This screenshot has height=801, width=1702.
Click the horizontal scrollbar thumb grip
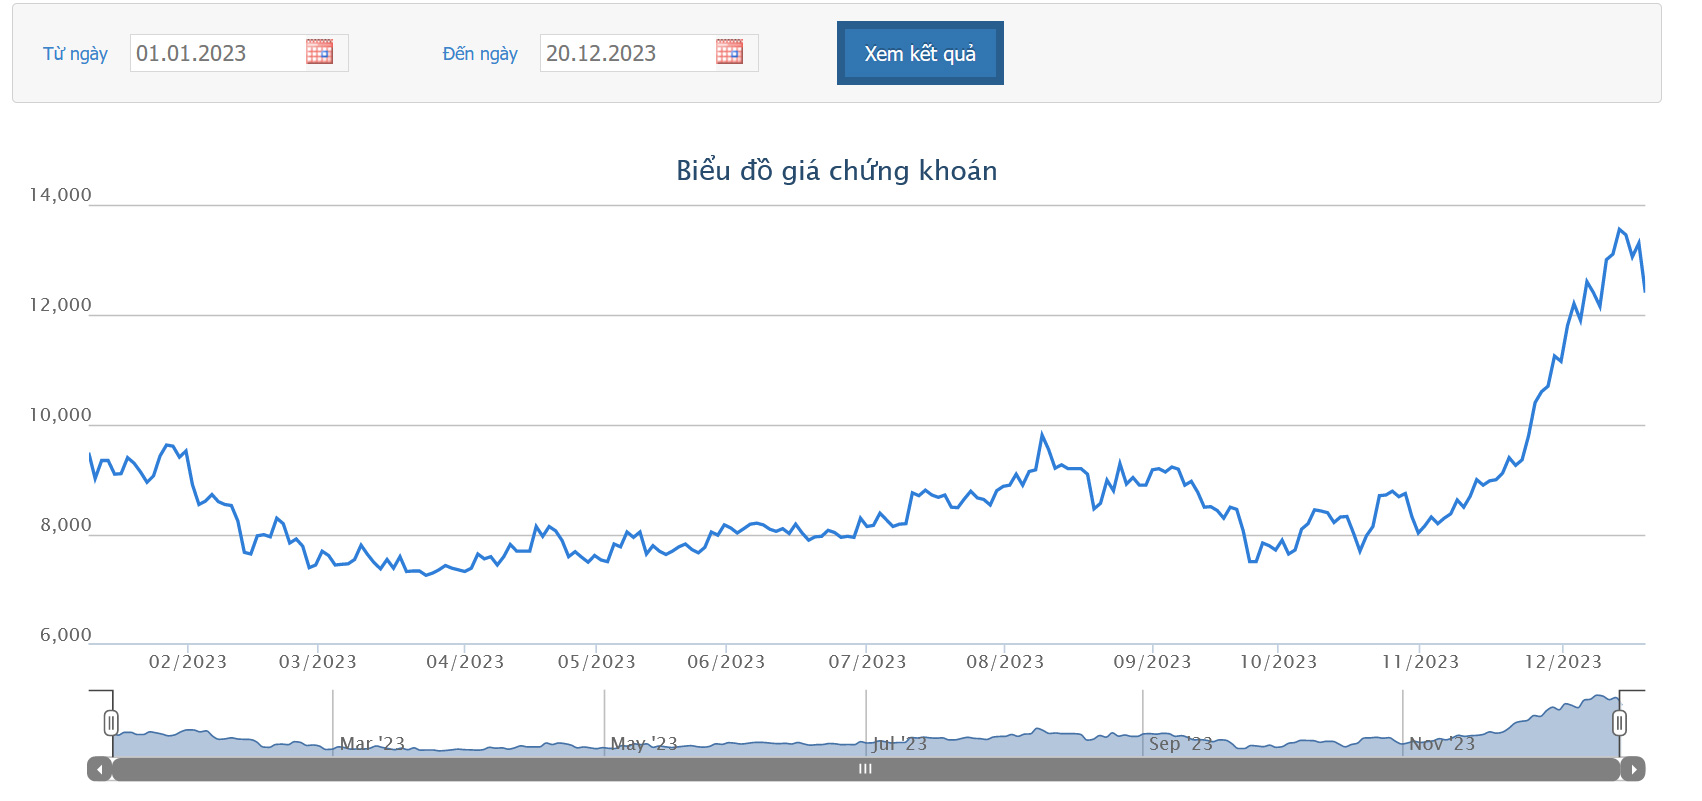tap(865, 769)
